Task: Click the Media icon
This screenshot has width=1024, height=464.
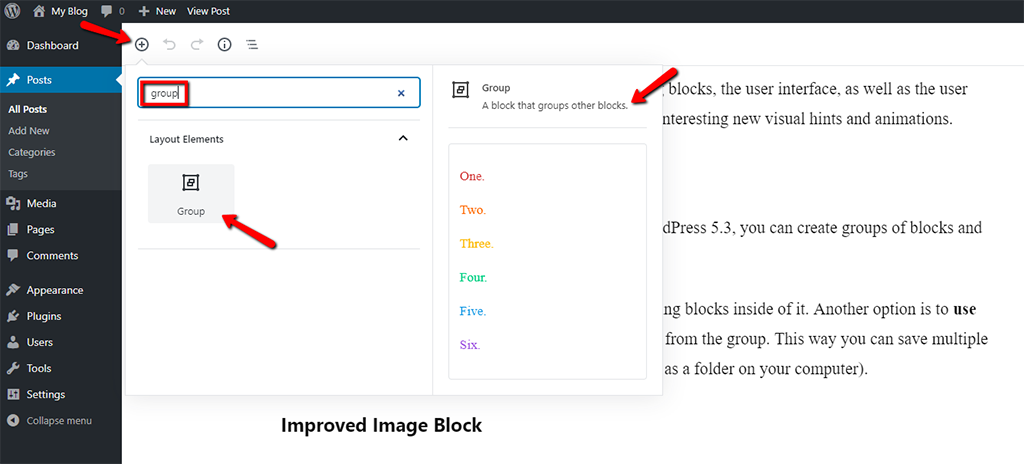Action: click(x=13, y=203)
